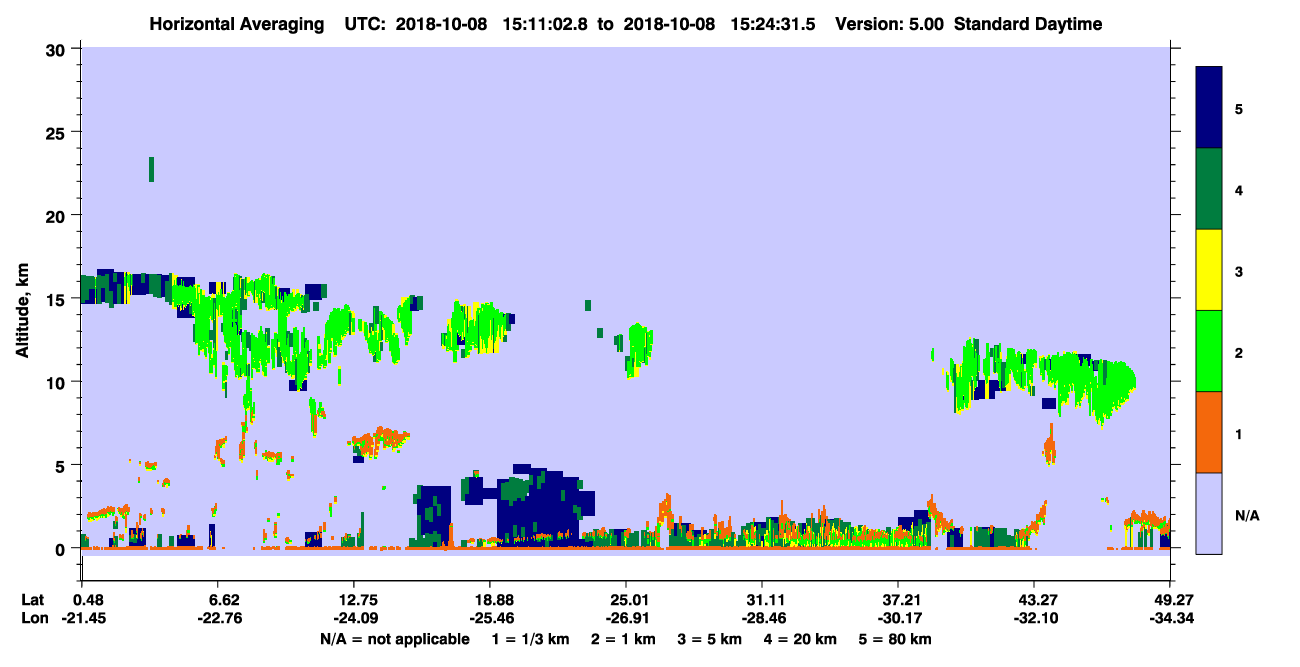Click the altitude tick label 25

[58, 132]
